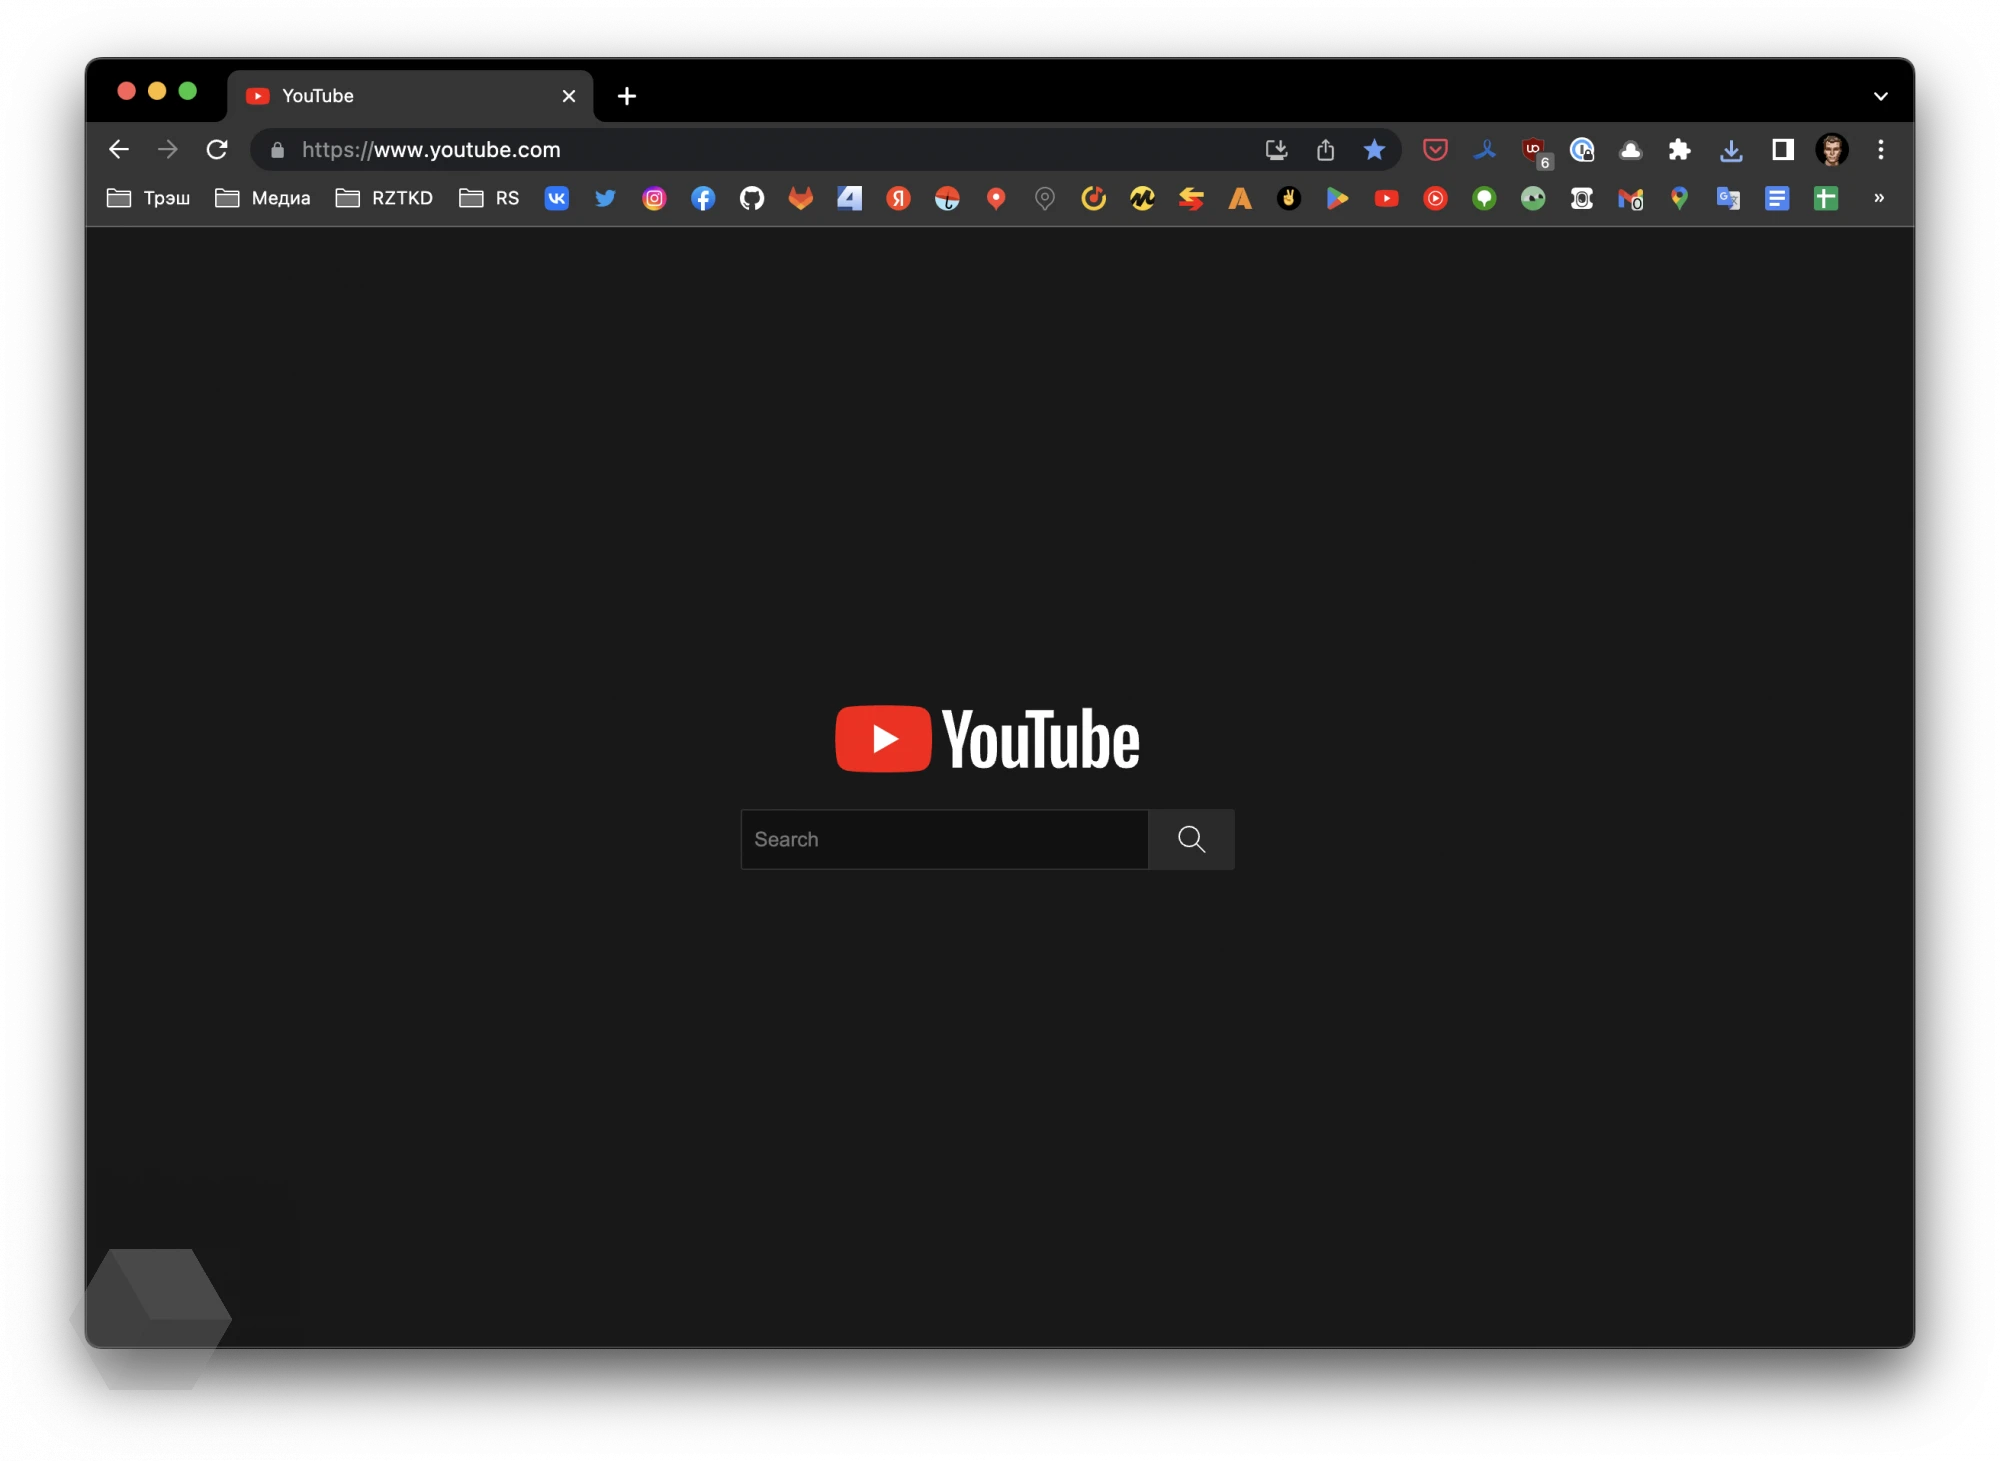Close the YouTube tab
The image size is (2000, 1461).
[569, 96]
